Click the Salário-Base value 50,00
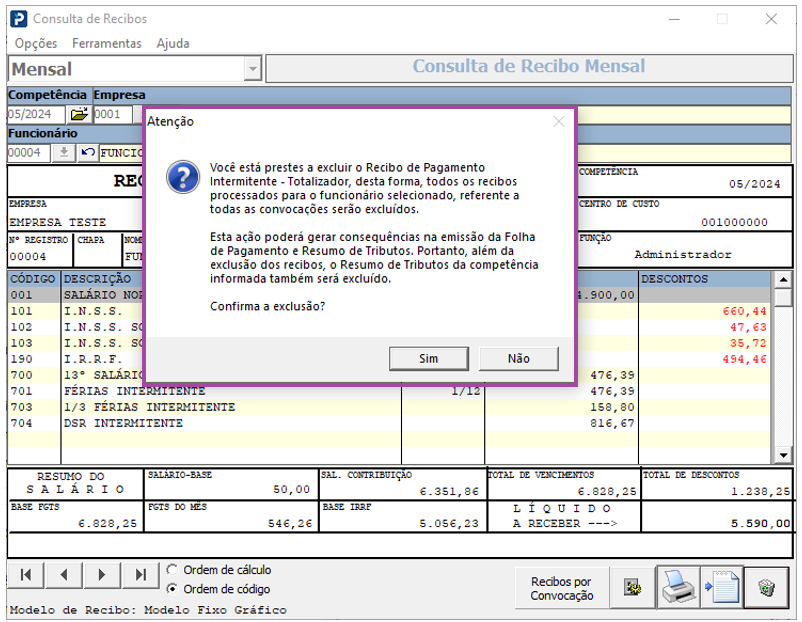This screenshot has width=802, height=622. click(x=292, y=490)
